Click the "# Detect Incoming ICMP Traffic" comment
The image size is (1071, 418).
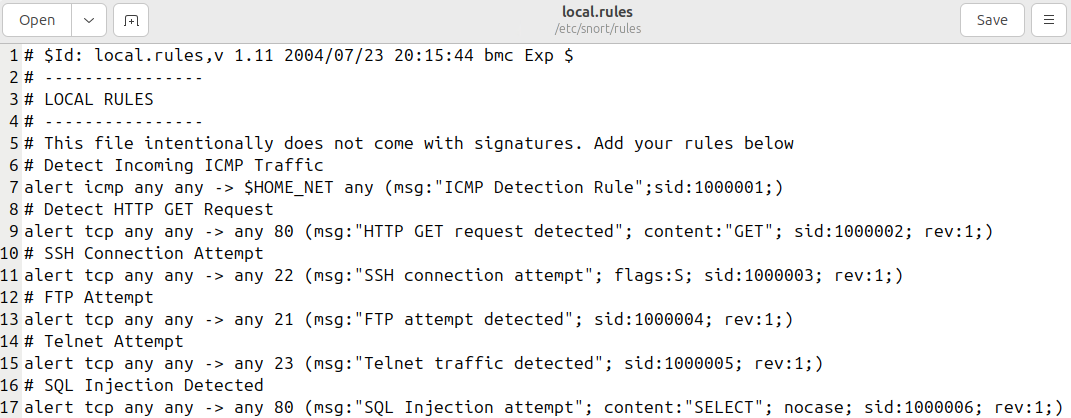click(x=173, y=165)
